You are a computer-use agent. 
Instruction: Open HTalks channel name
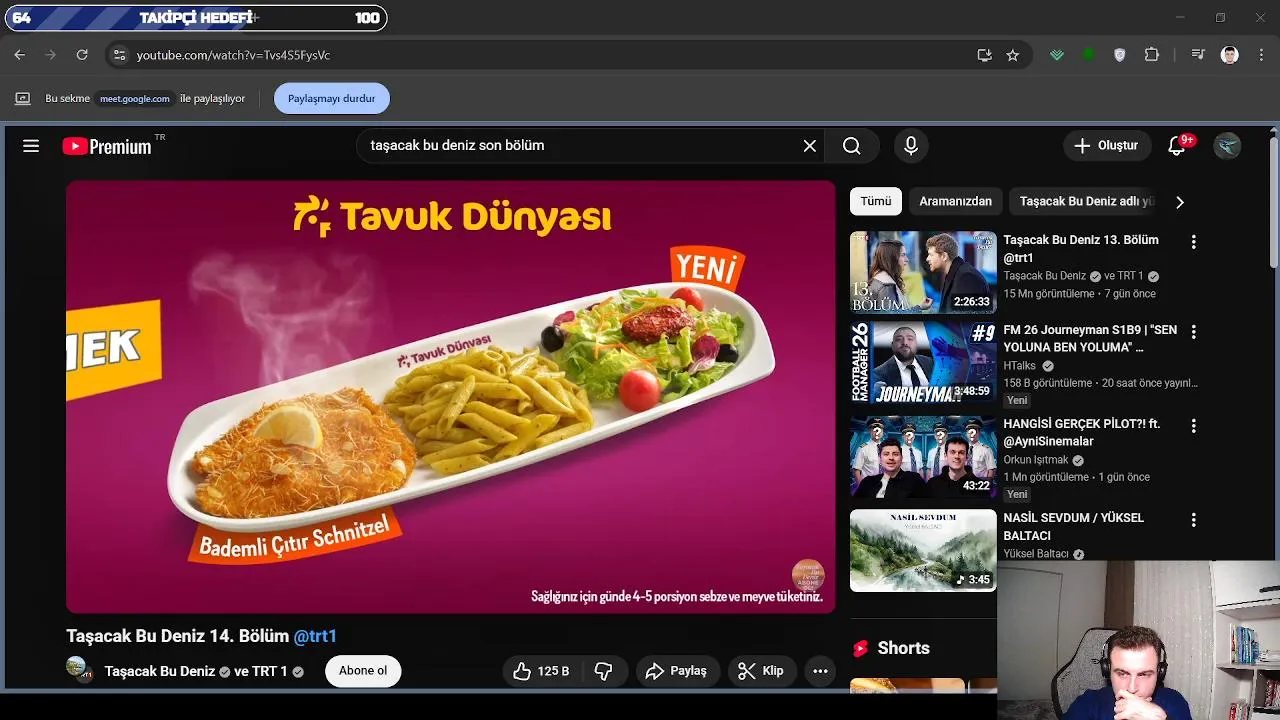(x=1020, y=366)
